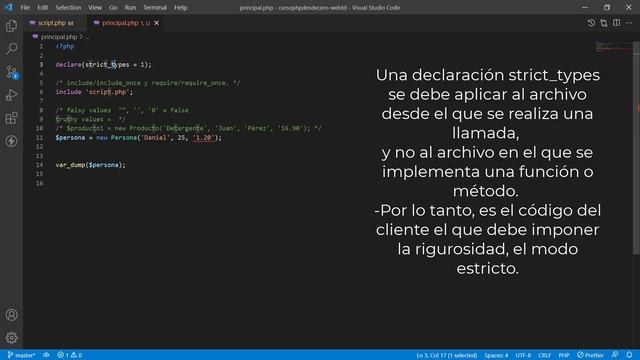Click the Prettier status bar item

point(590,355)
